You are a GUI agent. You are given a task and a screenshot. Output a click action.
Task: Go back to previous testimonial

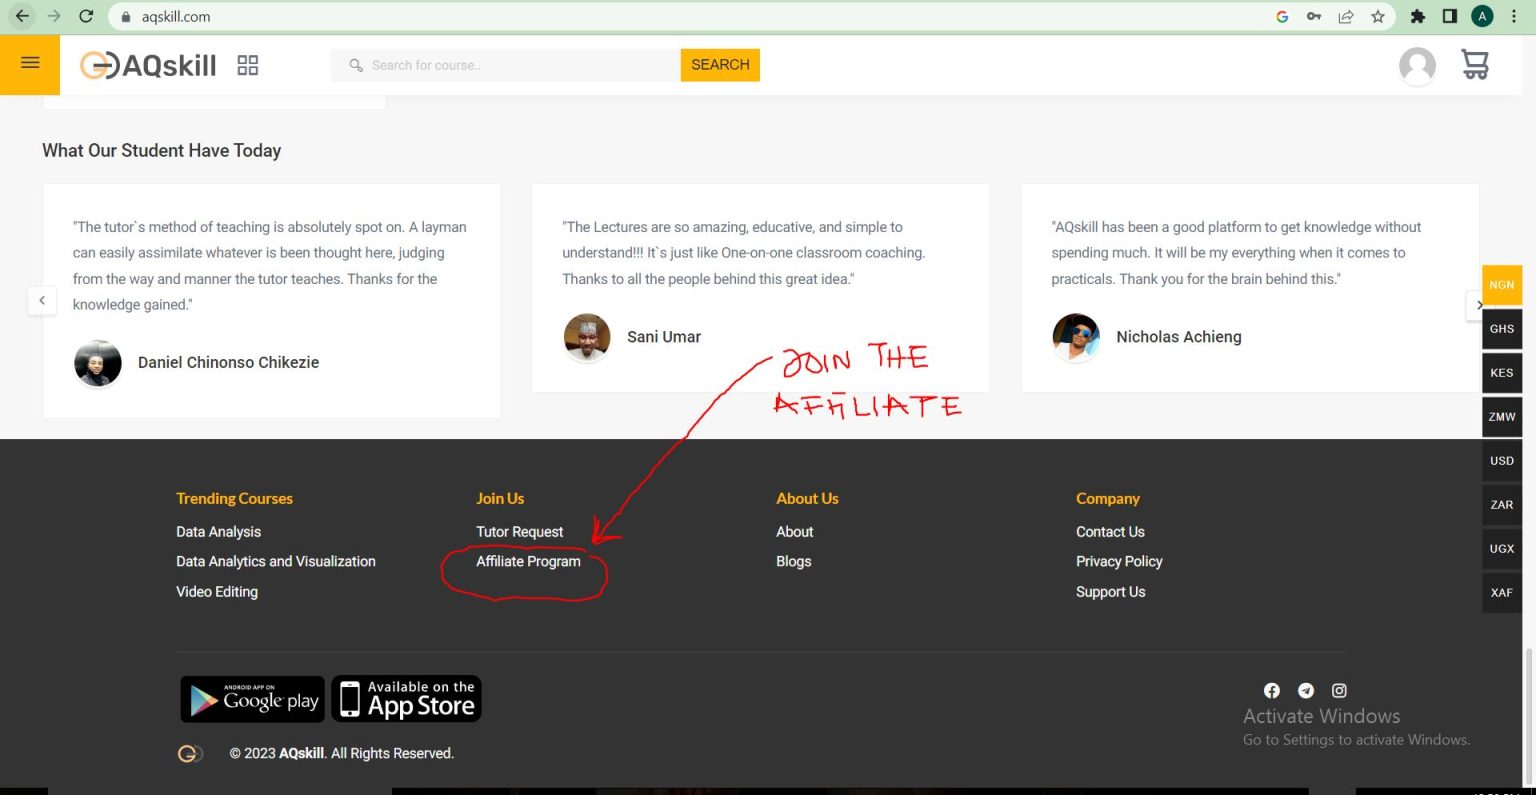point(42,300)
